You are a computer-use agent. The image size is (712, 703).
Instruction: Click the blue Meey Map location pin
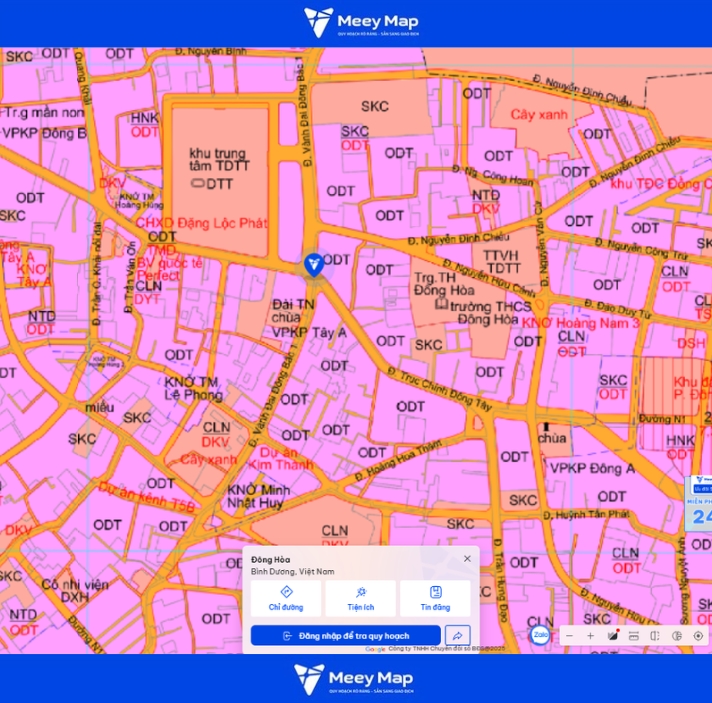pyautogui.click(x=314, y=264)
